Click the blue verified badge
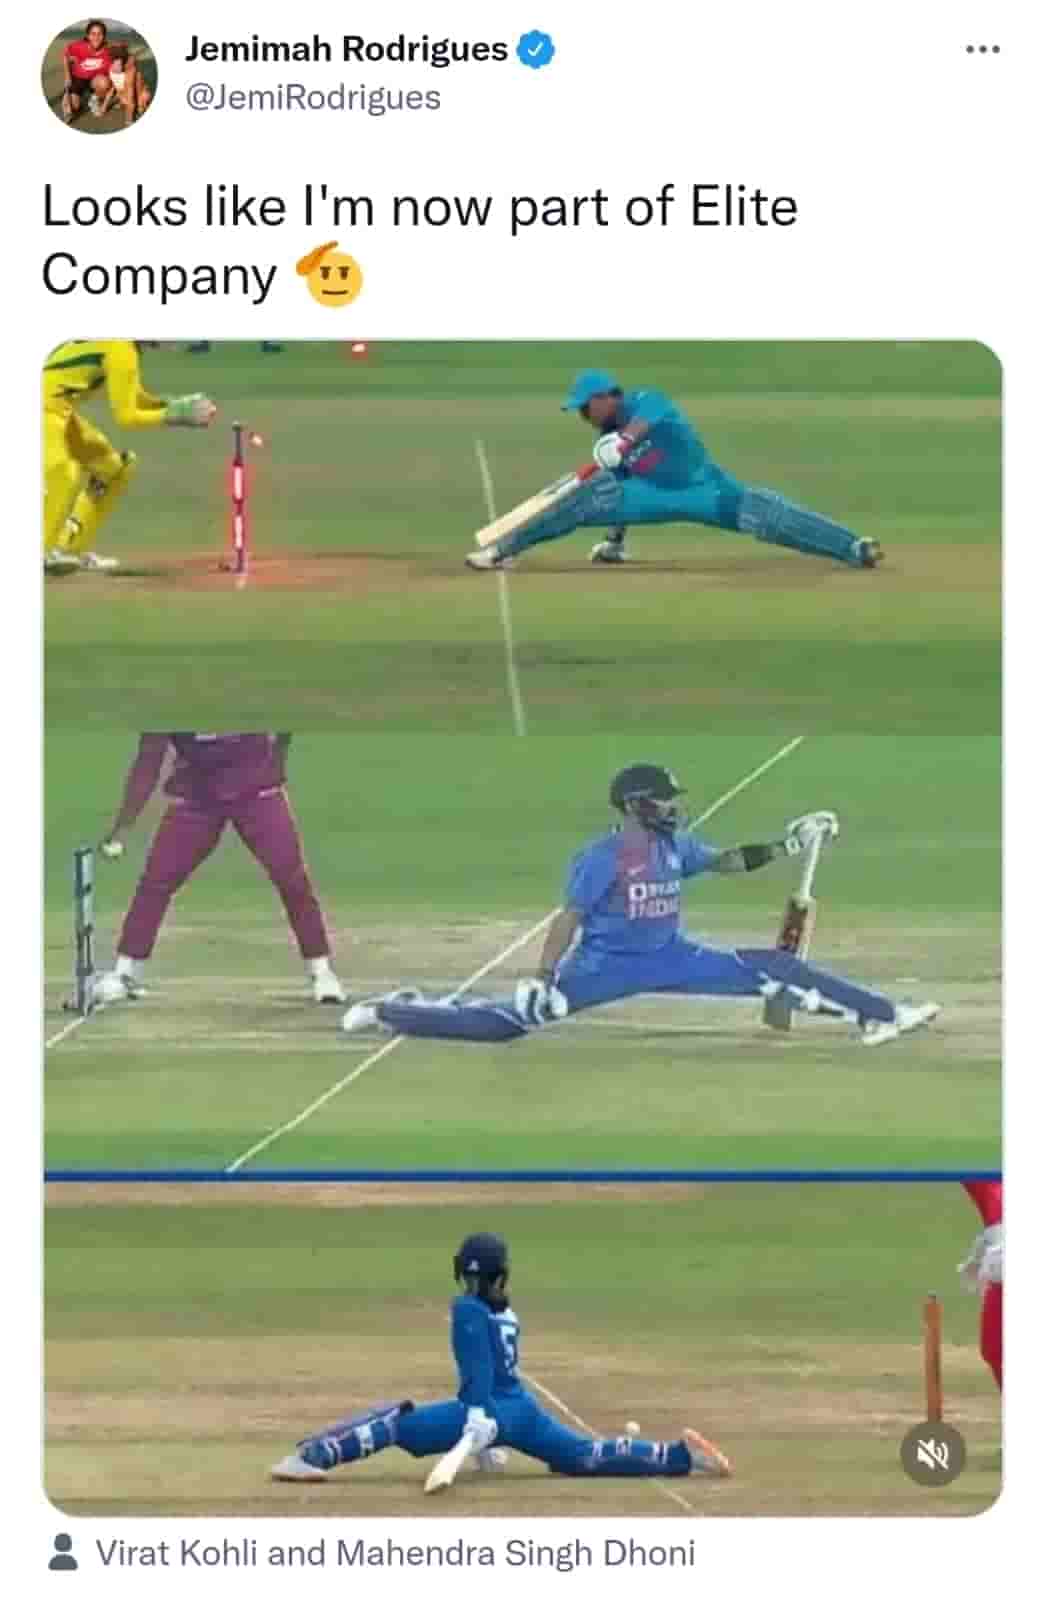The height and width of the screenshot is (1599, 1044). (535, 49)
